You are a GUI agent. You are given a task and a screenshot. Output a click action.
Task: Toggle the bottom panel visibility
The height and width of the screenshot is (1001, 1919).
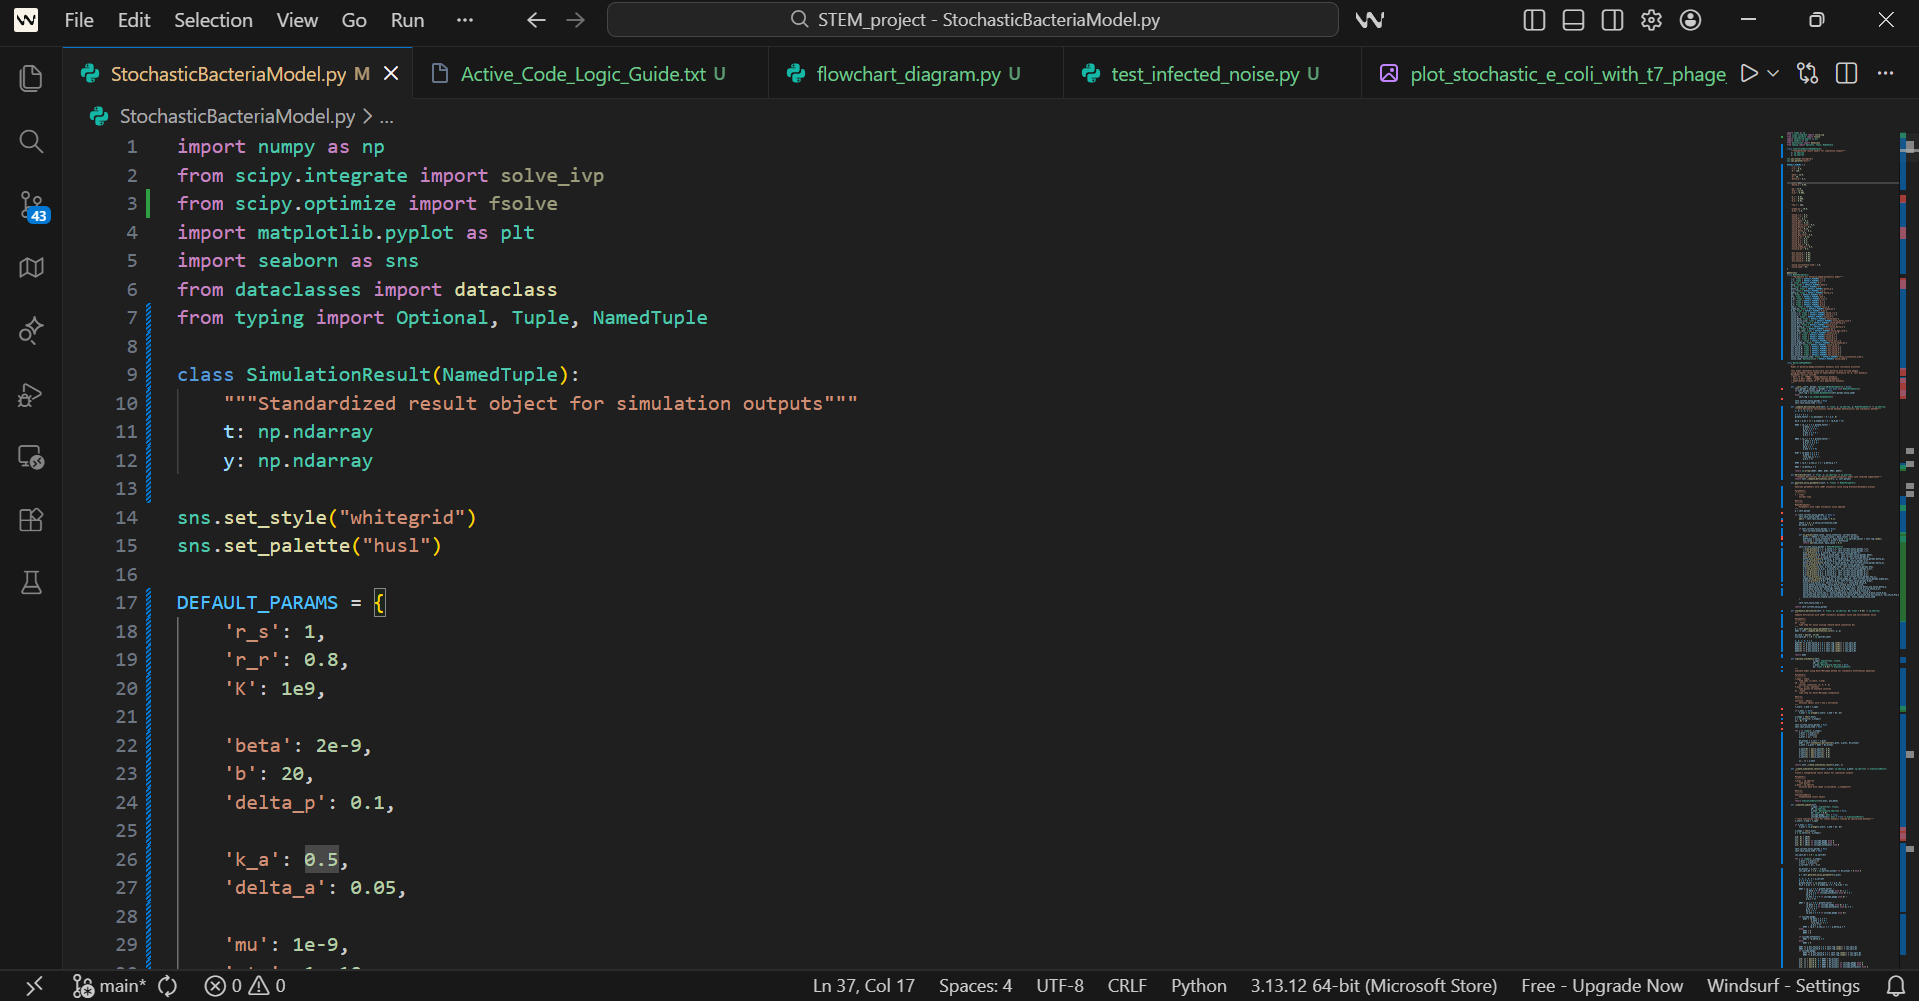(x=1572, y=19)
